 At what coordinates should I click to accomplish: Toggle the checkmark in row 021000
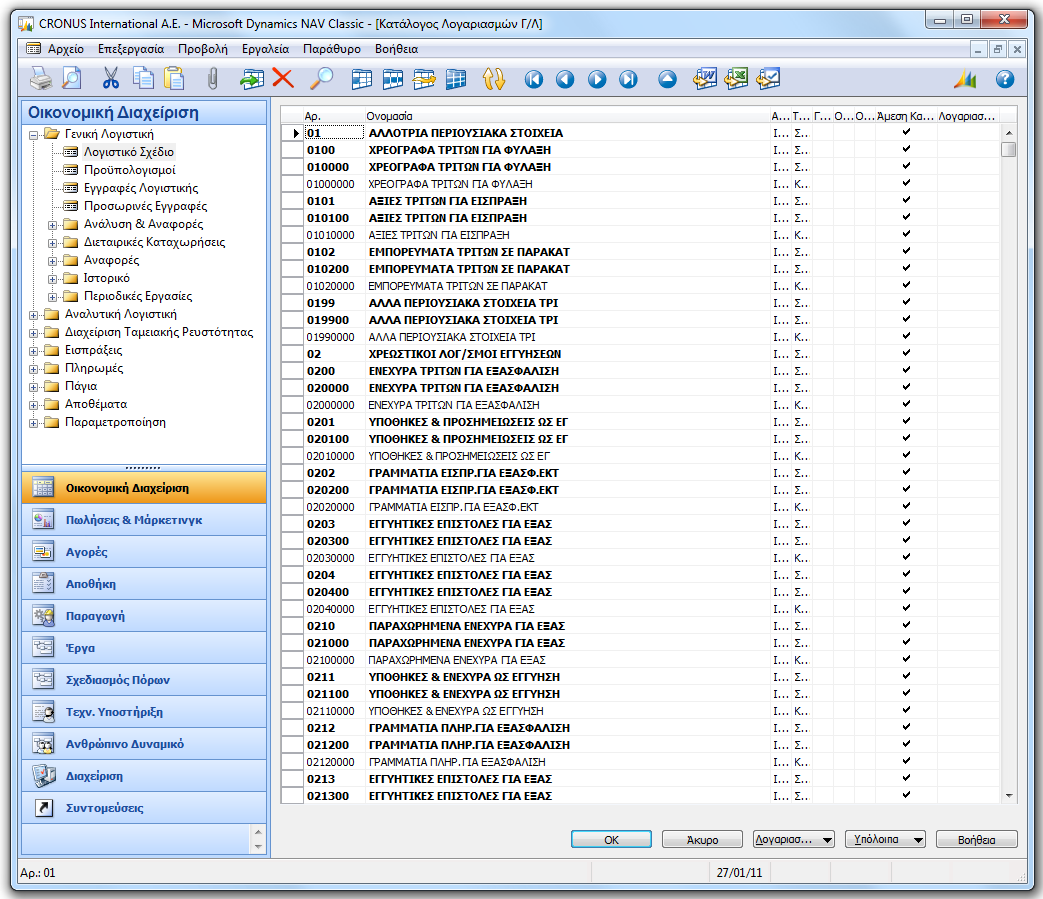[x=906, y=642]
